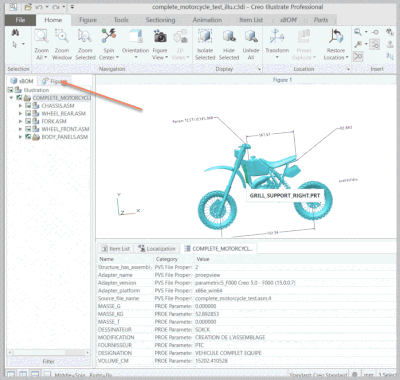Expand the WHEEL_REAR.ASM tree node
The height and width of the screenshot is (380, 400).
21,113
